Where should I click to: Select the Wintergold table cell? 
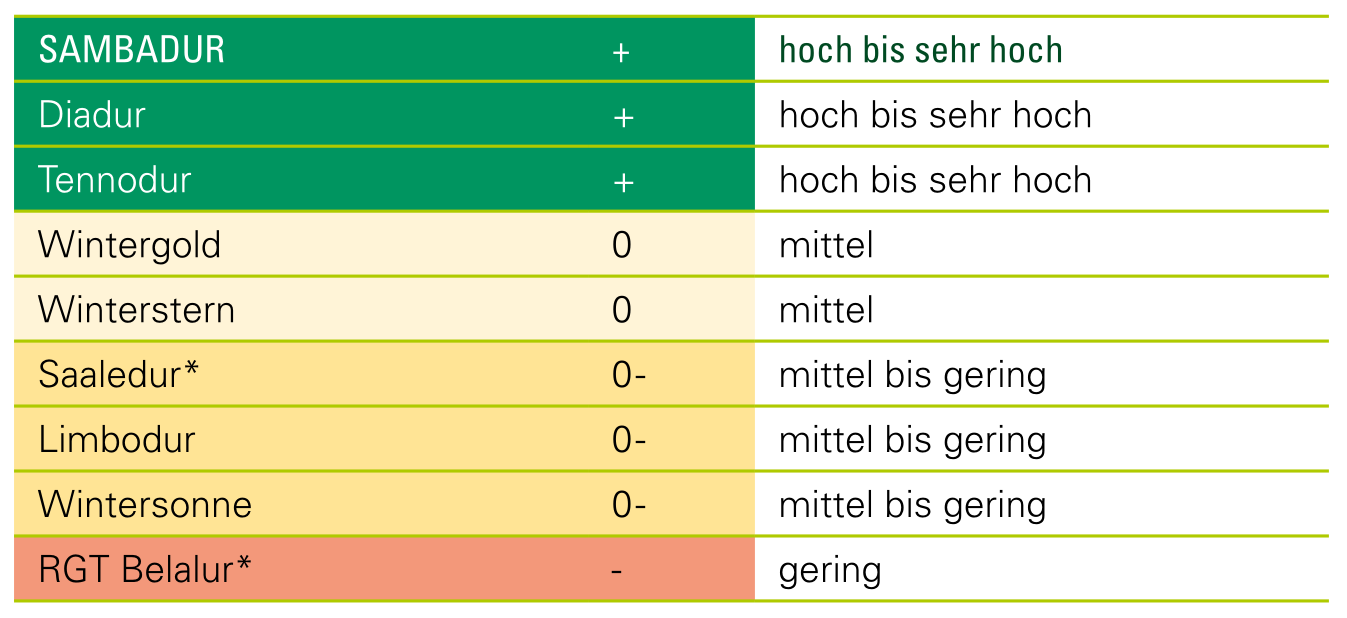[129, 245]
